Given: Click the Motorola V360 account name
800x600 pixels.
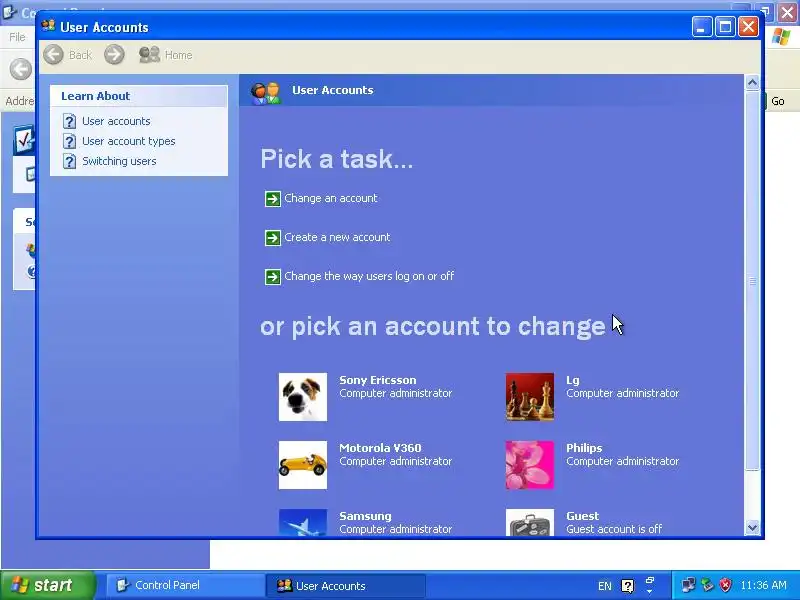Looking at the screenshot, I should click(x=380, y=448).
